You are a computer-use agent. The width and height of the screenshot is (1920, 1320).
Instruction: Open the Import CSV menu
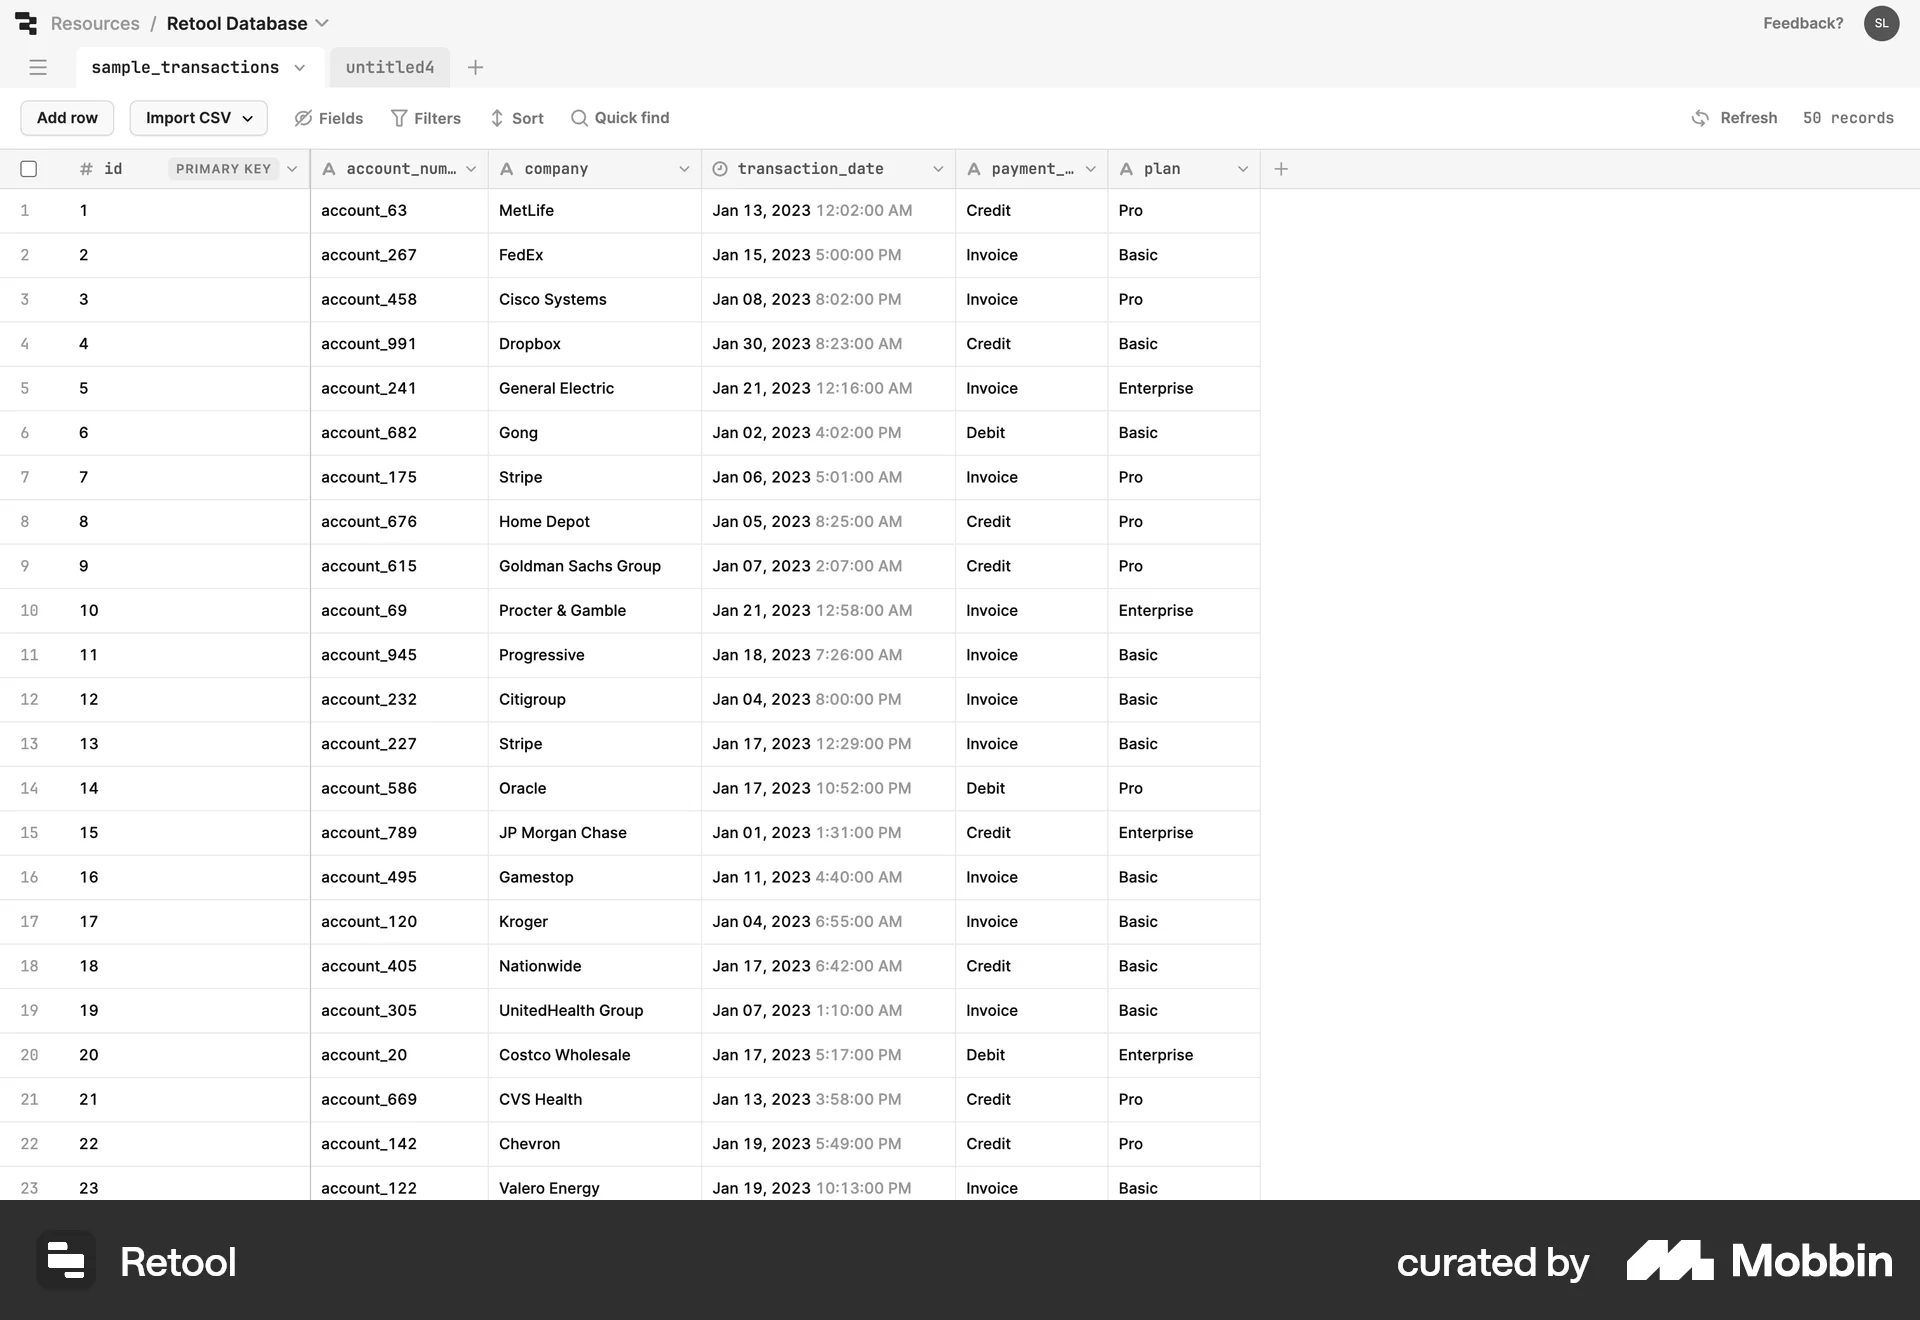tap(197, 117)
